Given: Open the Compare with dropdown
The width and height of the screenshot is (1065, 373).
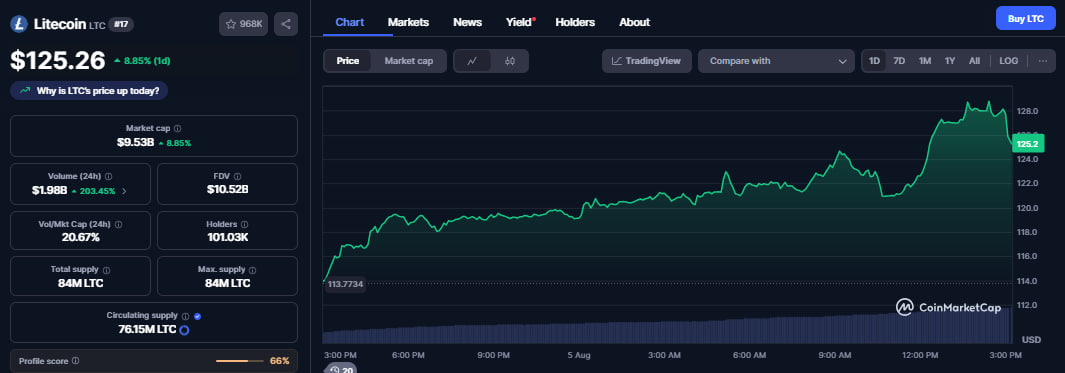Looking at the screenshot, I should [x=776, y=60].
